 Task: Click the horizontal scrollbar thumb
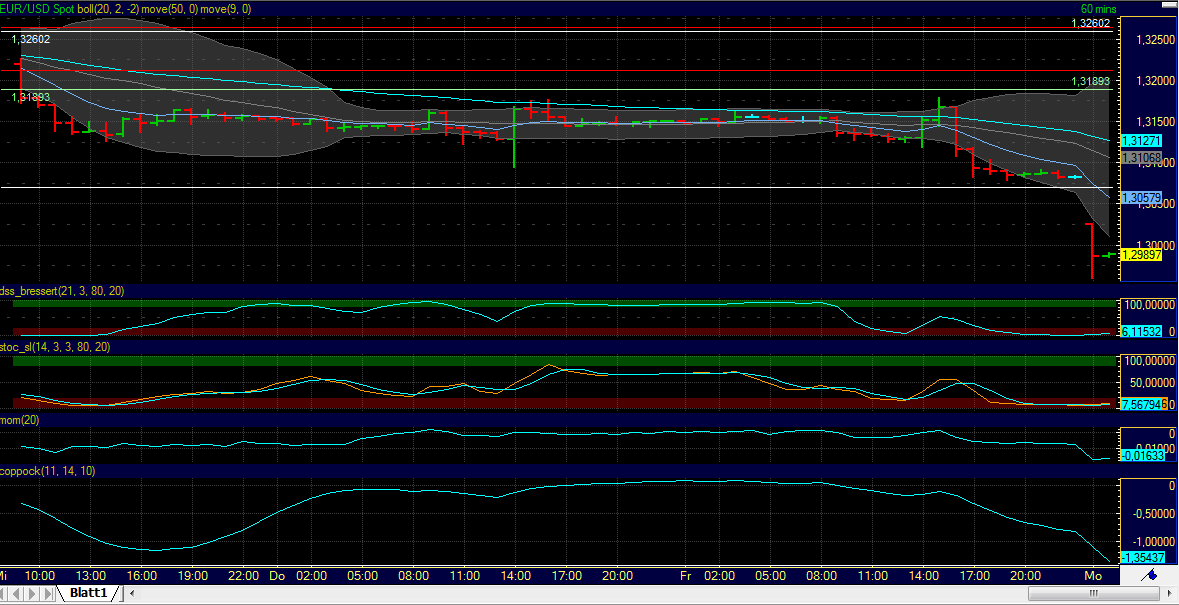[x=1094, y=593]
